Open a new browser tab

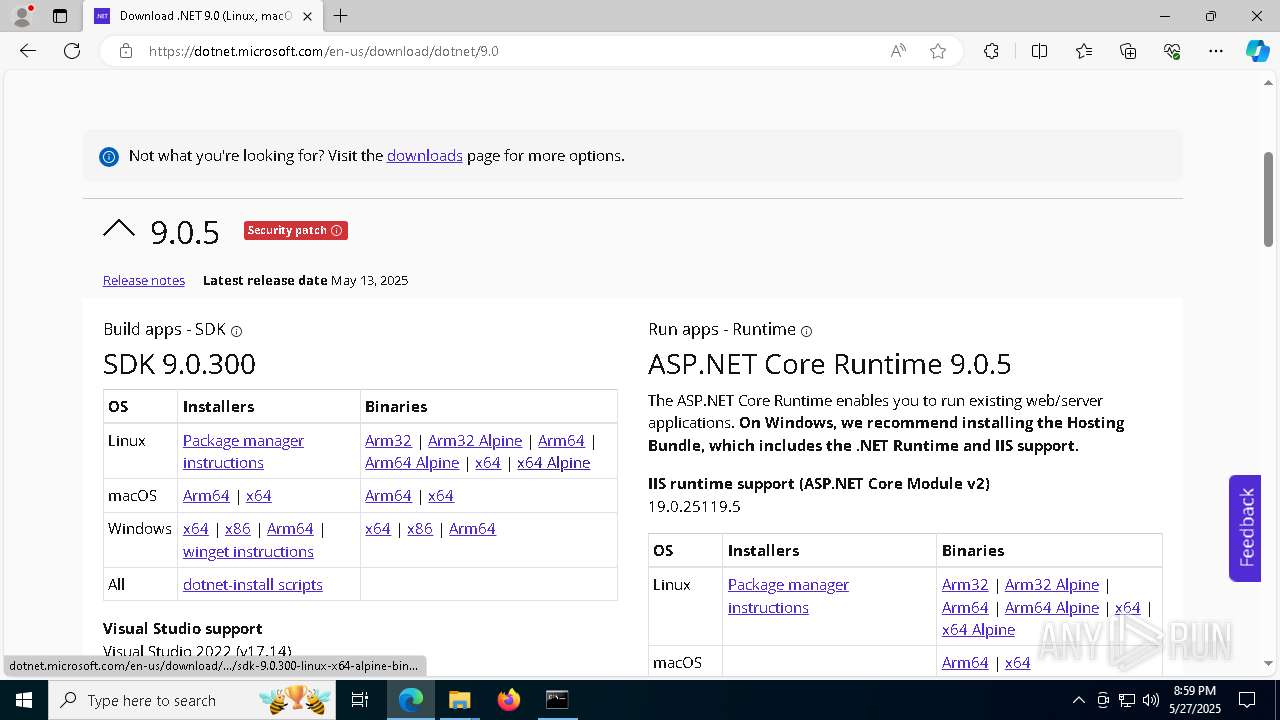(x=341, y=16)
